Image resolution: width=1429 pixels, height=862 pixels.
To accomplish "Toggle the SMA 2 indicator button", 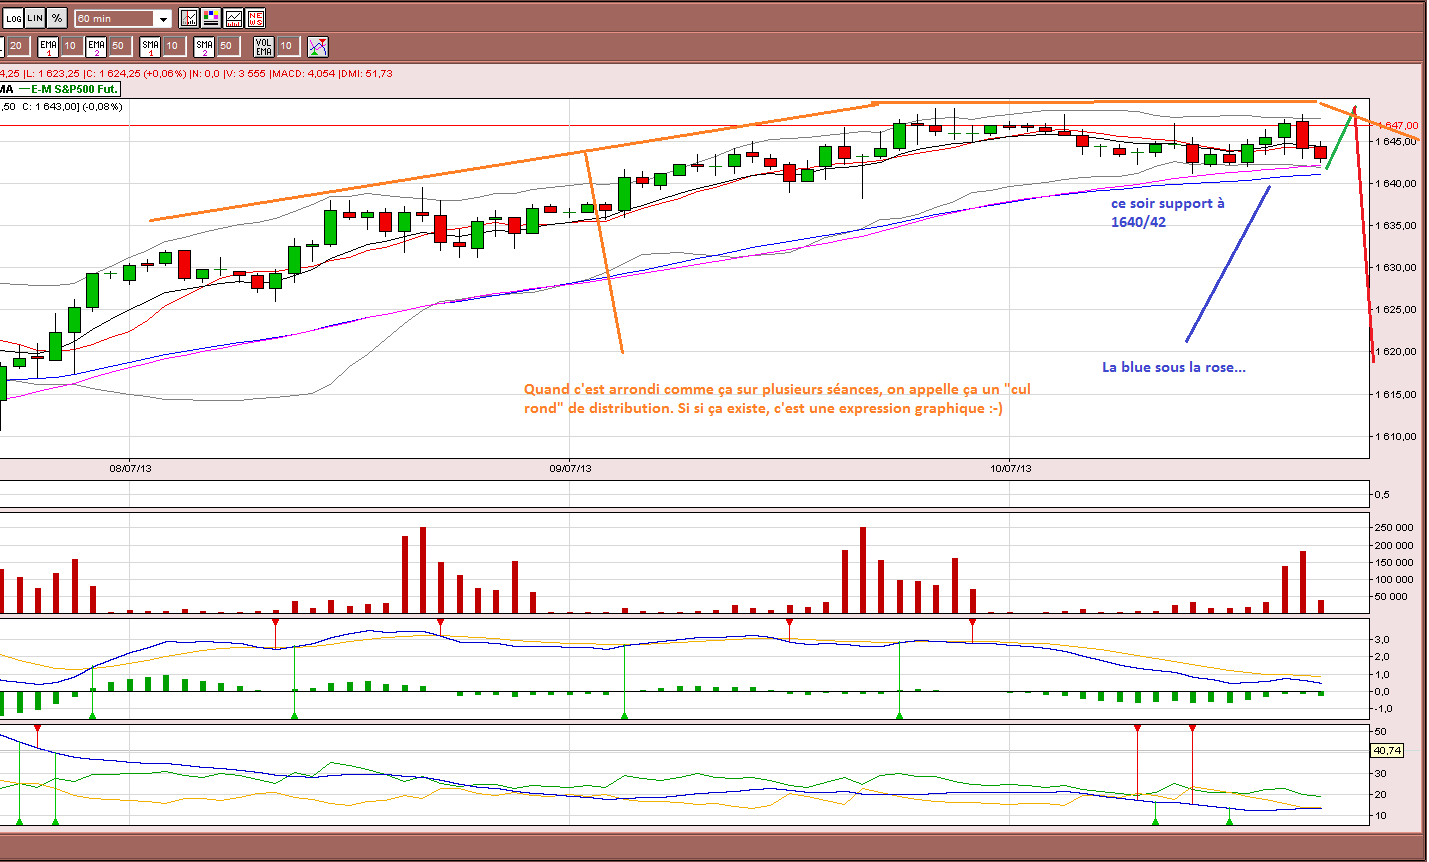I will pos(204,46).
